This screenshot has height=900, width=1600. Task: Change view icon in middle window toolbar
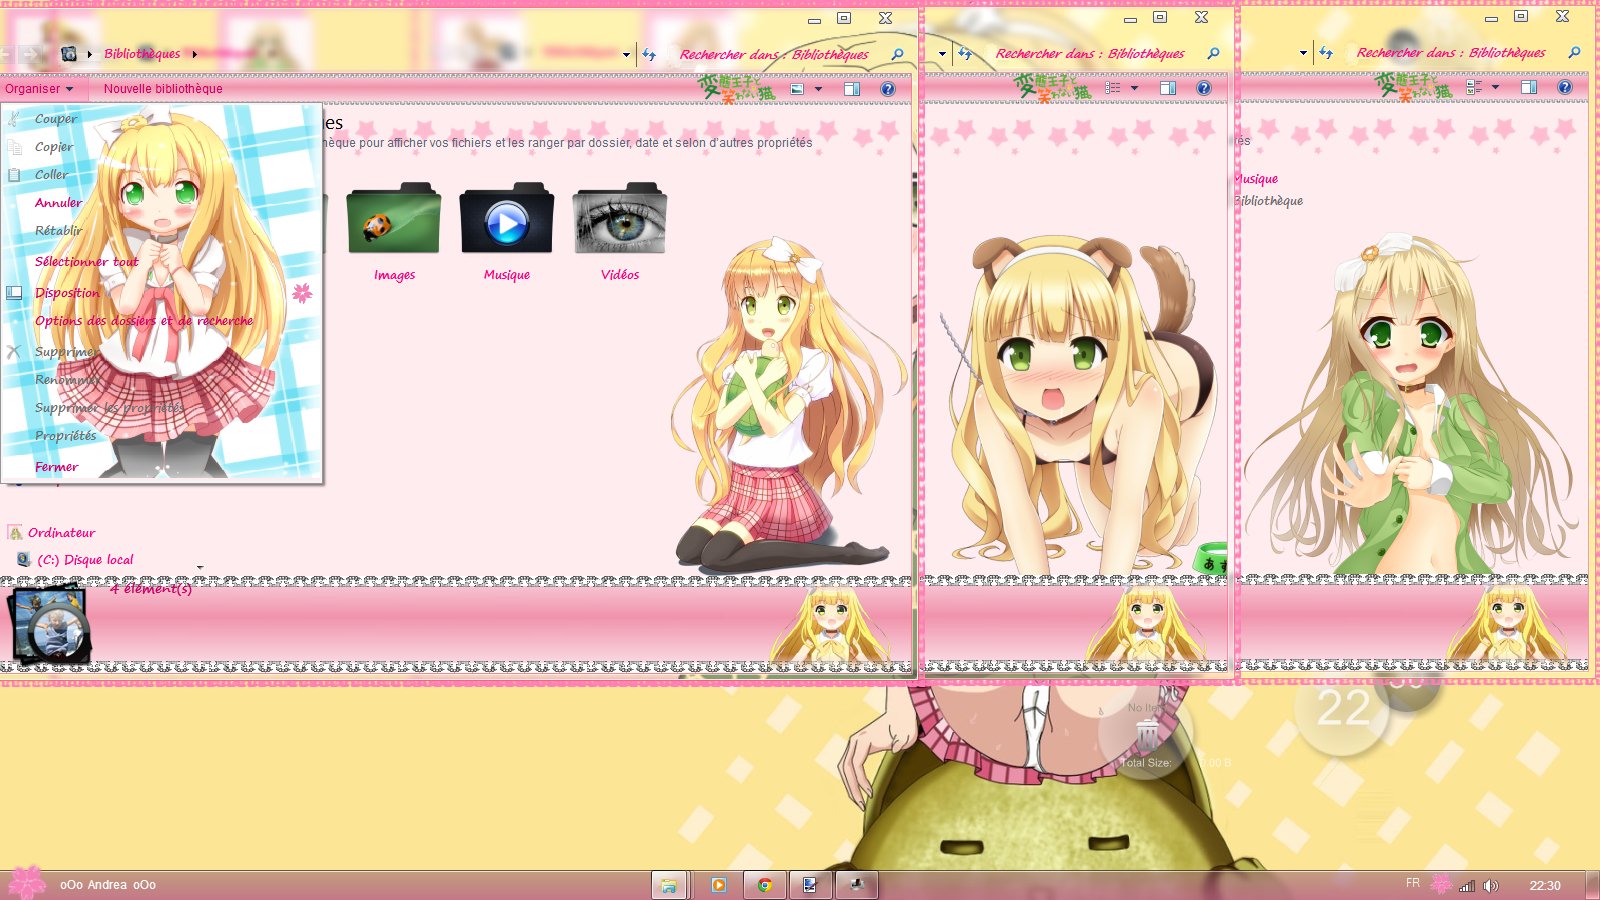pos(1113,89)
